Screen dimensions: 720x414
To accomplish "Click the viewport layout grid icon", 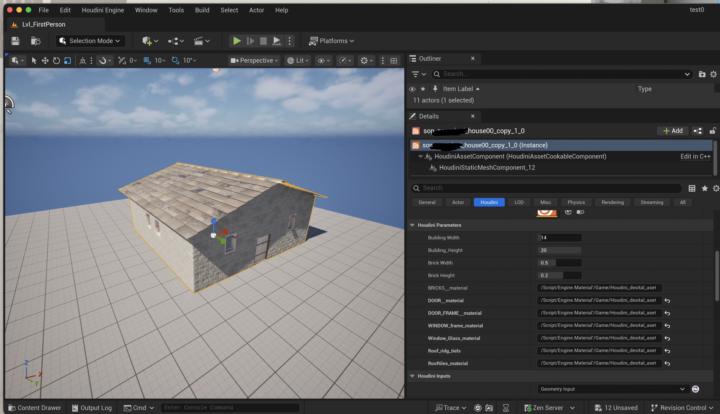I will coord(394,61).
